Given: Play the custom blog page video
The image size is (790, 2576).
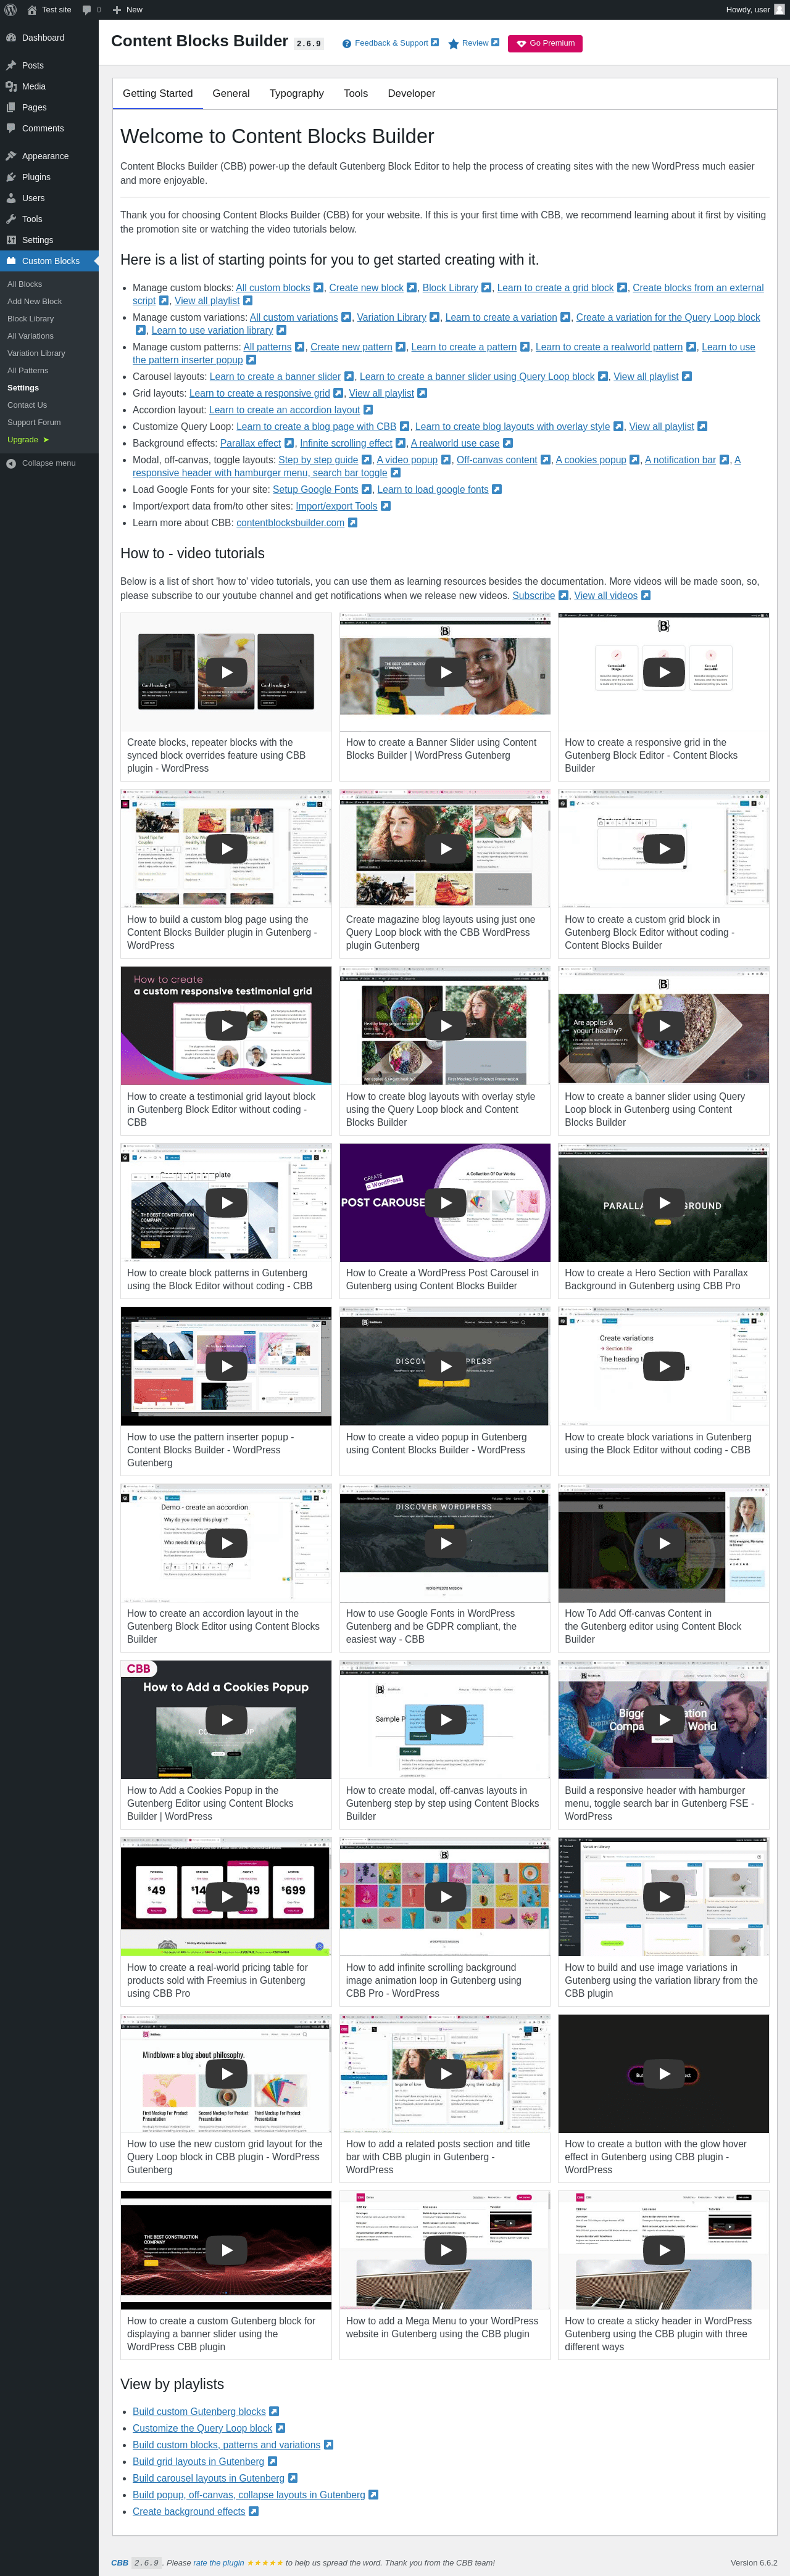Looking at the screenshot, I should click(x=227, y=849).
